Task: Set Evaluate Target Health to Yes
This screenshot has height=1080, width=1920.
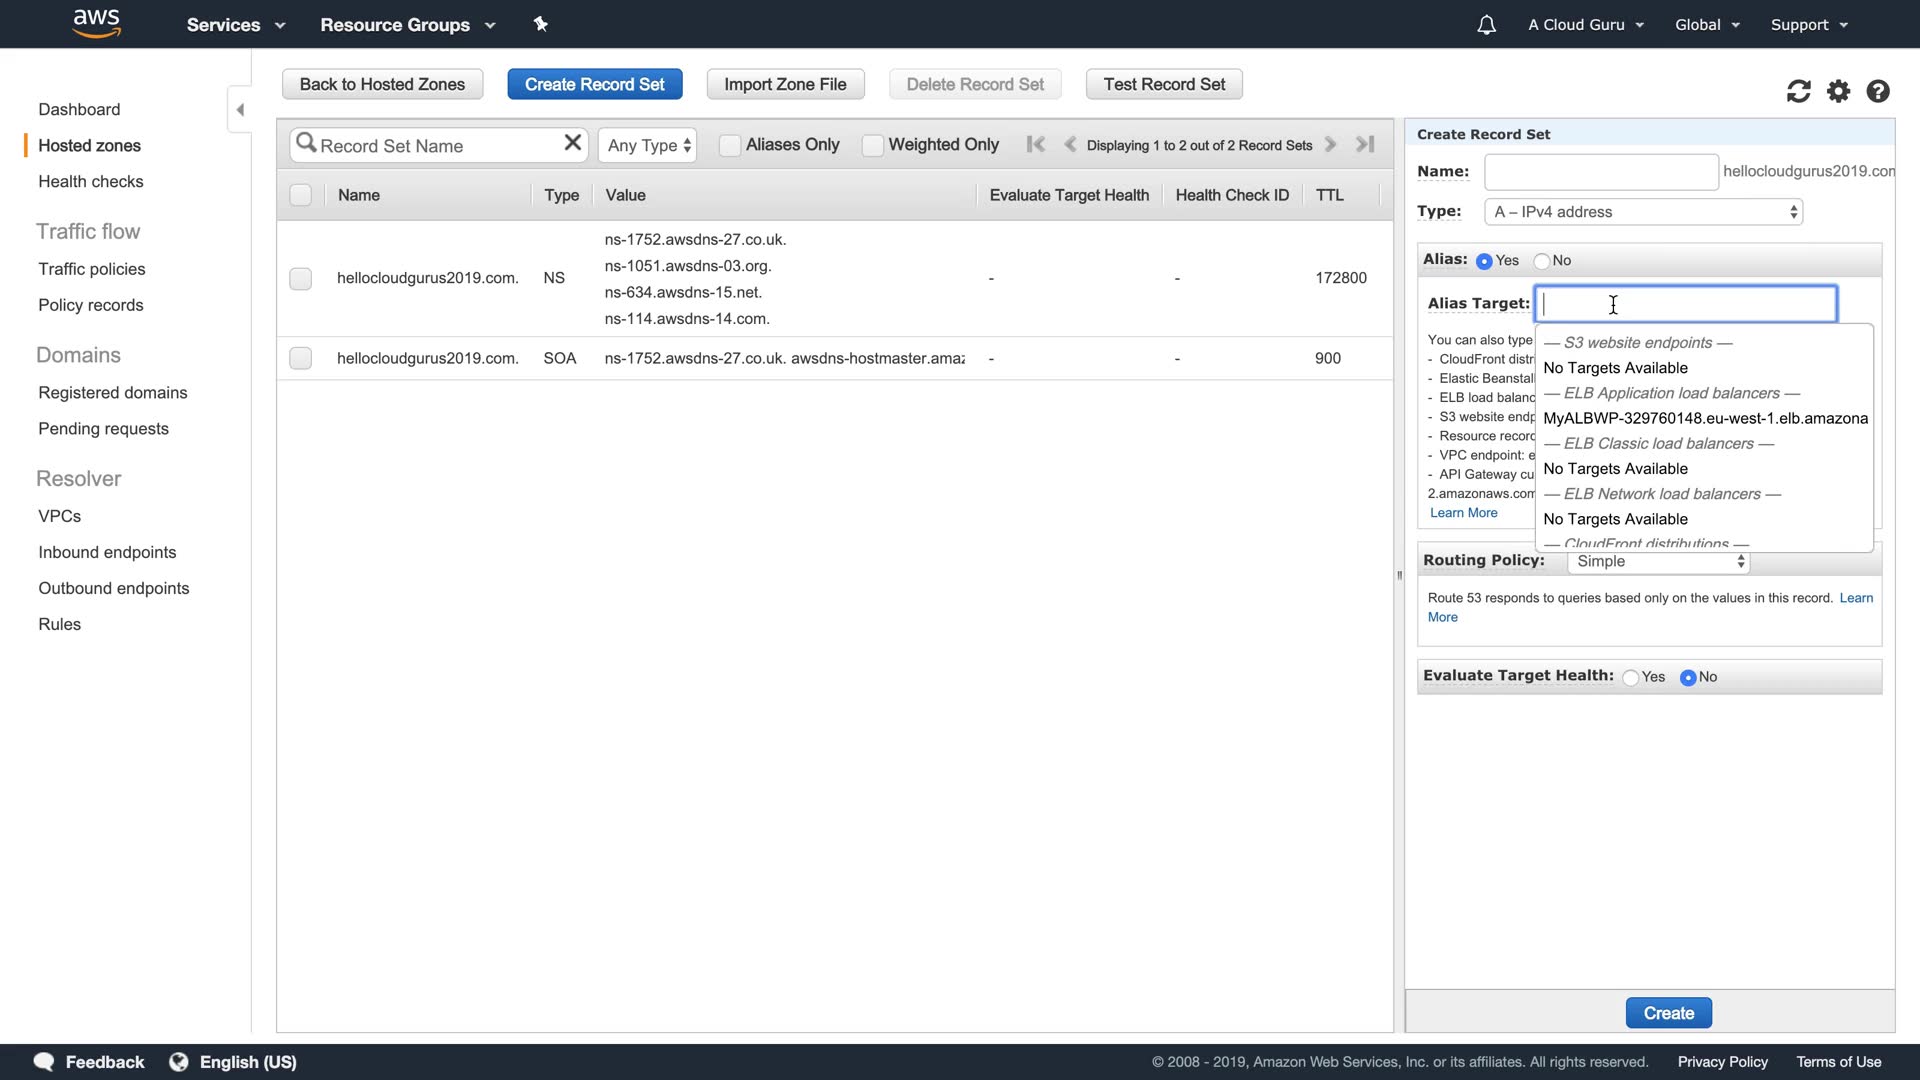Action: (1631, 678)
